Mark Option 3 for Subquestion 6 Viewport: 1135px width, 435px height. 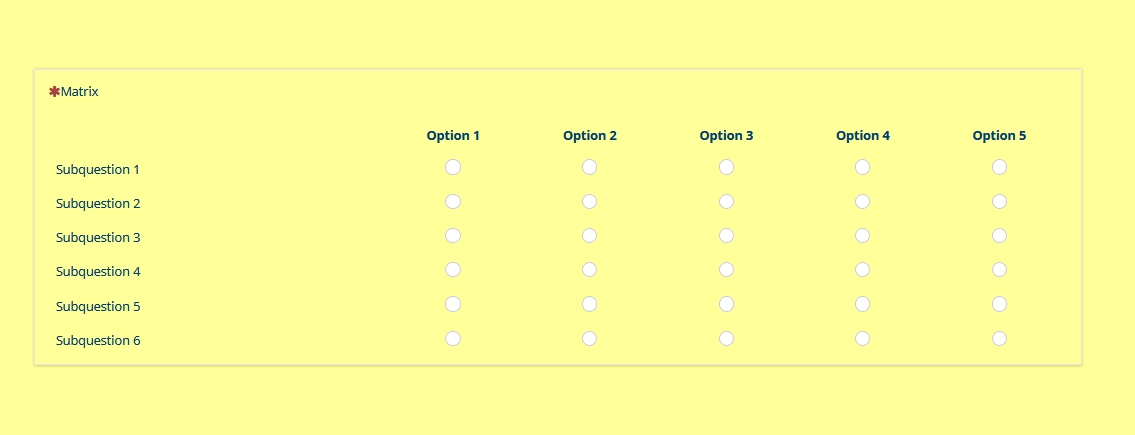click(x=726, y=338)
